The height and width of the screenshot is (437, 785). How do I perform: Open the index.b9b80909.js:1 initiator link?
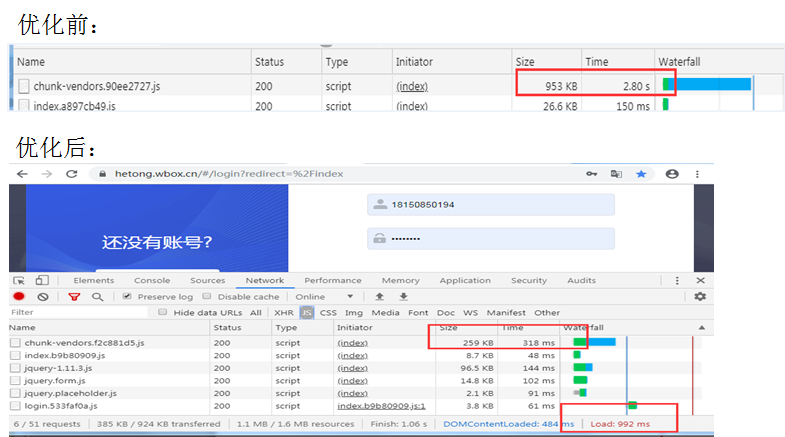(381, 406)
